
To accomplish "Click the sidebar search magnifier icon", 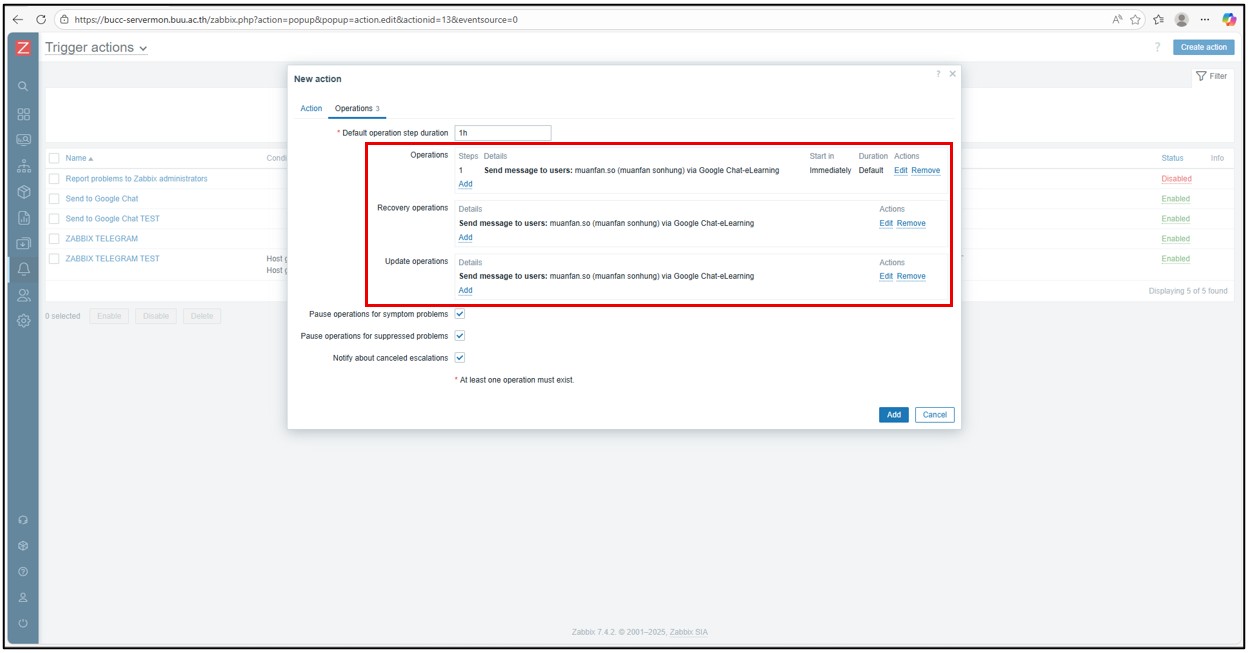I will point(24,87).
